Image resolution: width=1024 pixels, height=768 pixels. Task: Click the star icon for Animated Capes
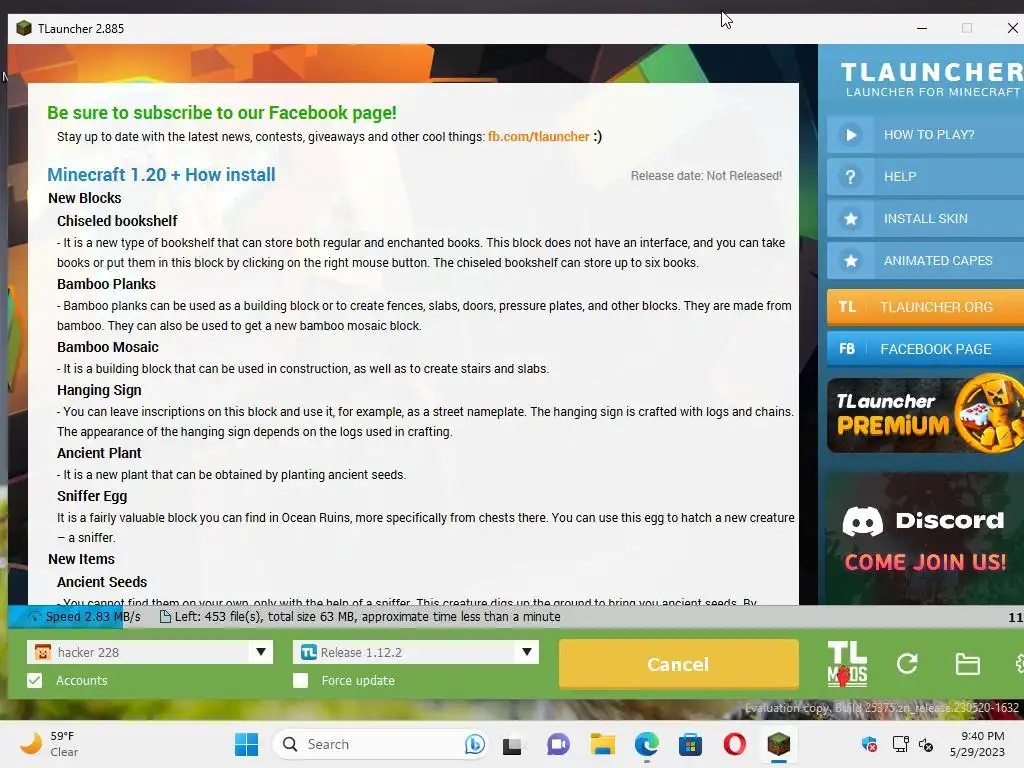click(850, 261)
